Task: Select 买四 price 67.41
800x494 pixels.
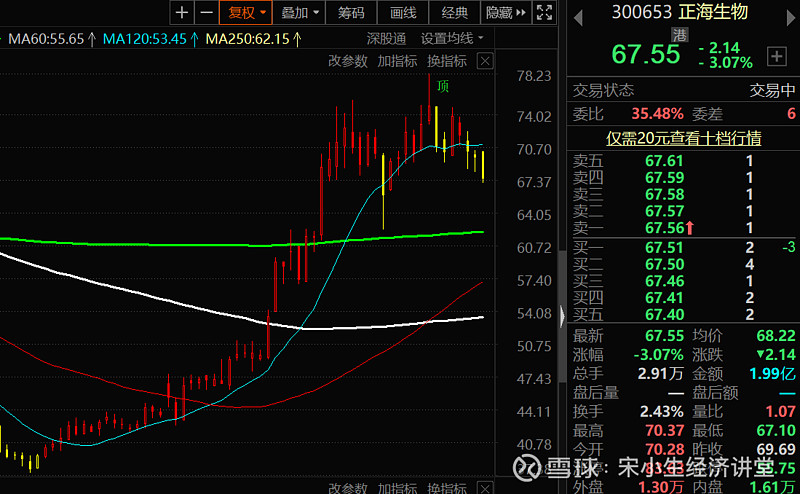Action: (664, 298)
